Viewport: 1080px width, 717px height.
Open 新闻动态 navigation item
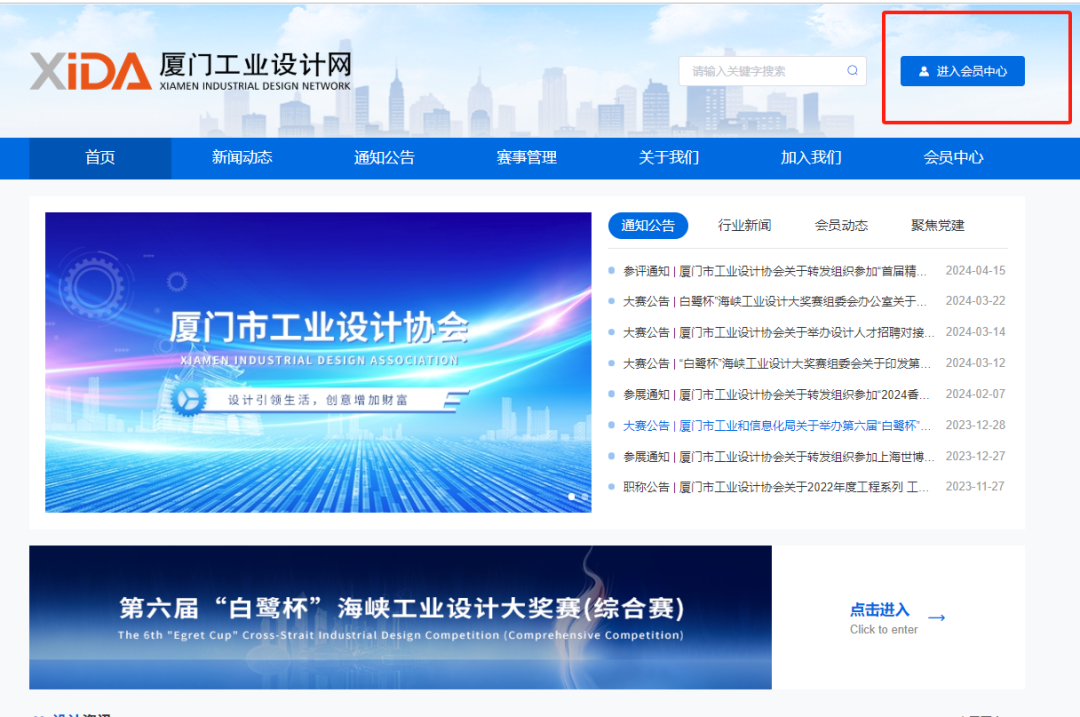242,158
